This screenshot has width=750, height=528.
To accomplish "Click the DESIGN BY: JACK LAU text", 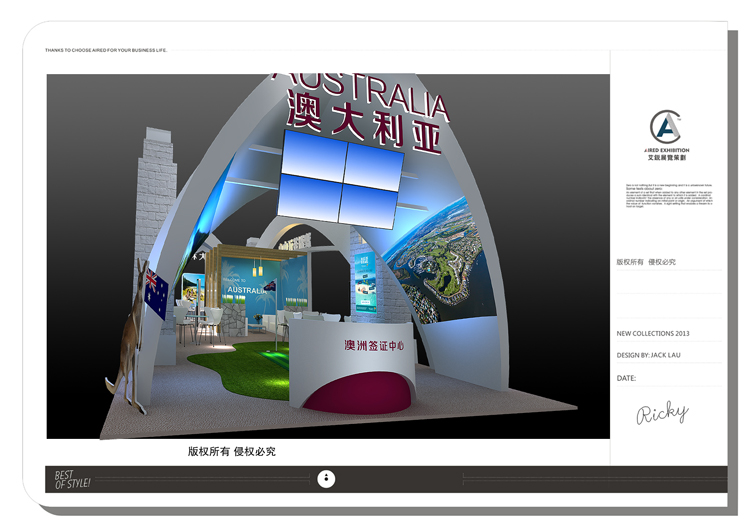I will tap(653, 355).
